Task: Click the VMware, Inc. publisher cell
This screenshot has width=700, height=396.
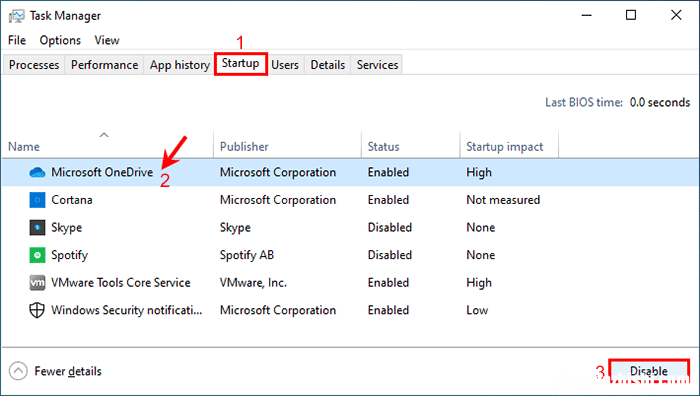Action: (253, 283)
